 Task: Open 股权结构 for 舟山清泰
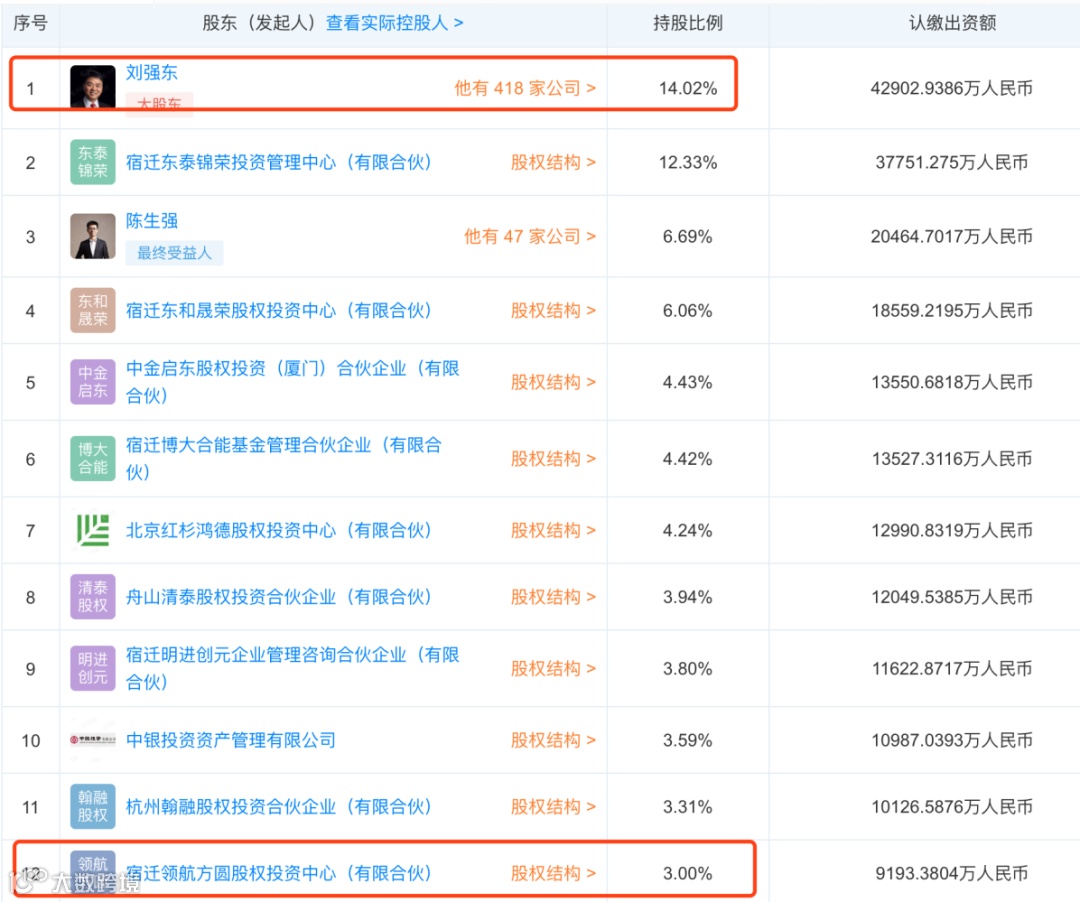tap(553, 597)
